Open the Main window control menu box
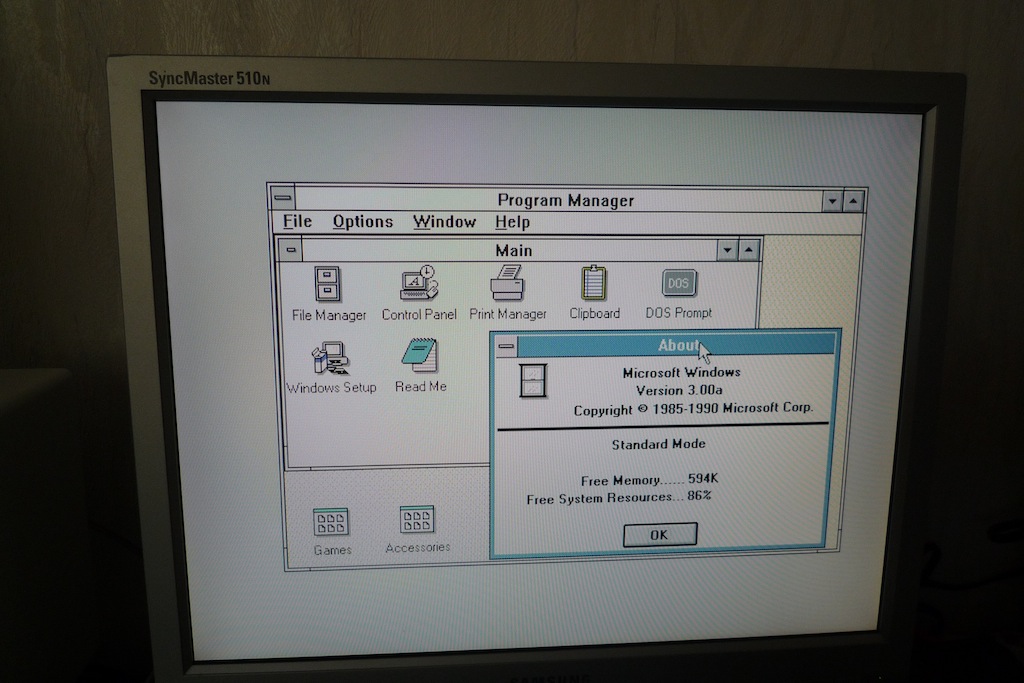Viewport: 1024px width, 683px height. click(290, 250)
